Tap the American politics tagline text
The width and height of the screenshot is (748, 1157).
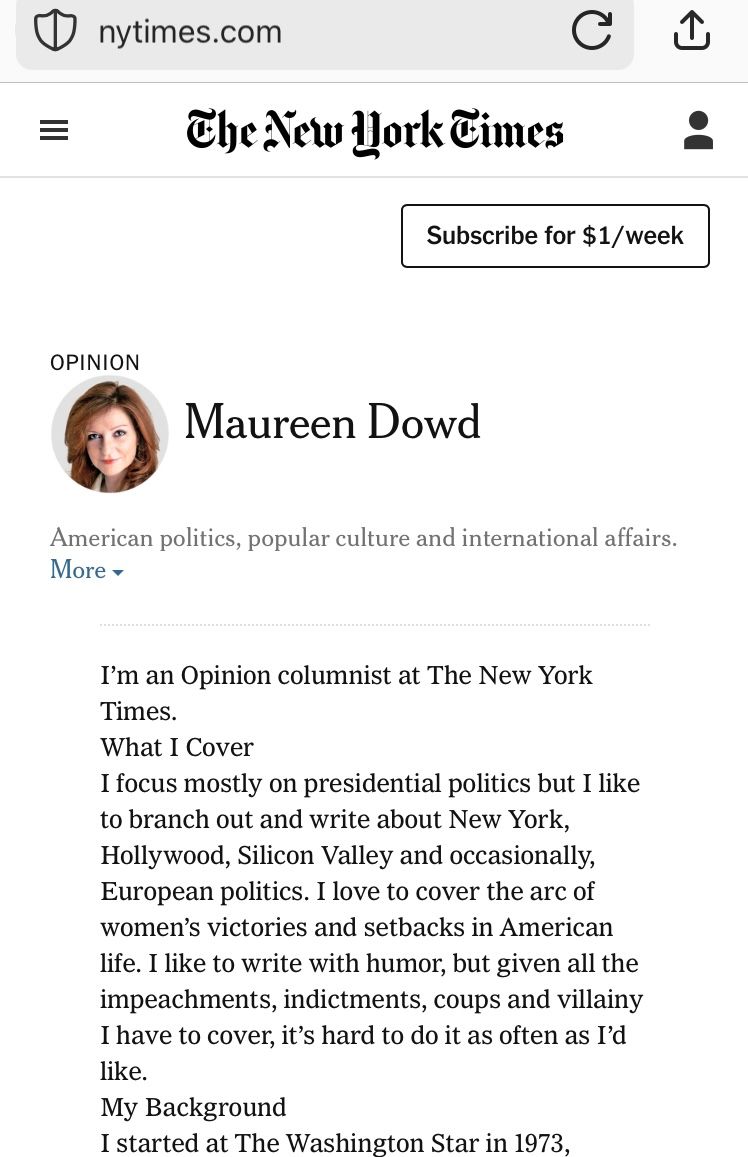coord(363,538)
